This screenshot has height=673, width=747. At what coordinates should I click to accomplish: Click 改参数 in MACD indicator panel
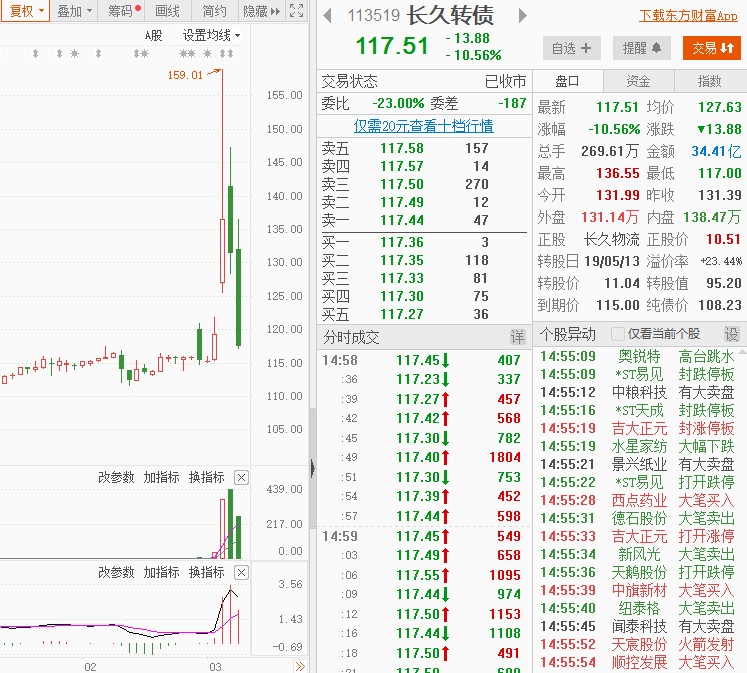click(x=116, y=572)
